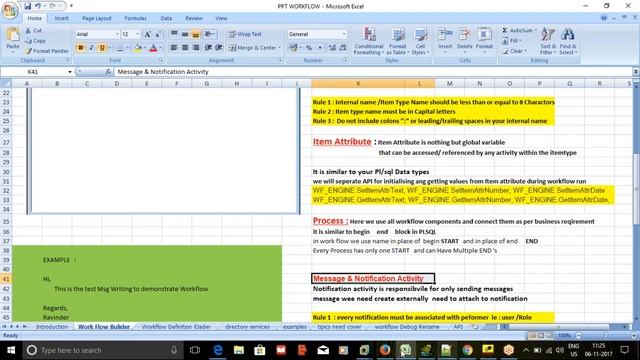
Task: Toggle Wrap Text
Action: pos(245,34)
